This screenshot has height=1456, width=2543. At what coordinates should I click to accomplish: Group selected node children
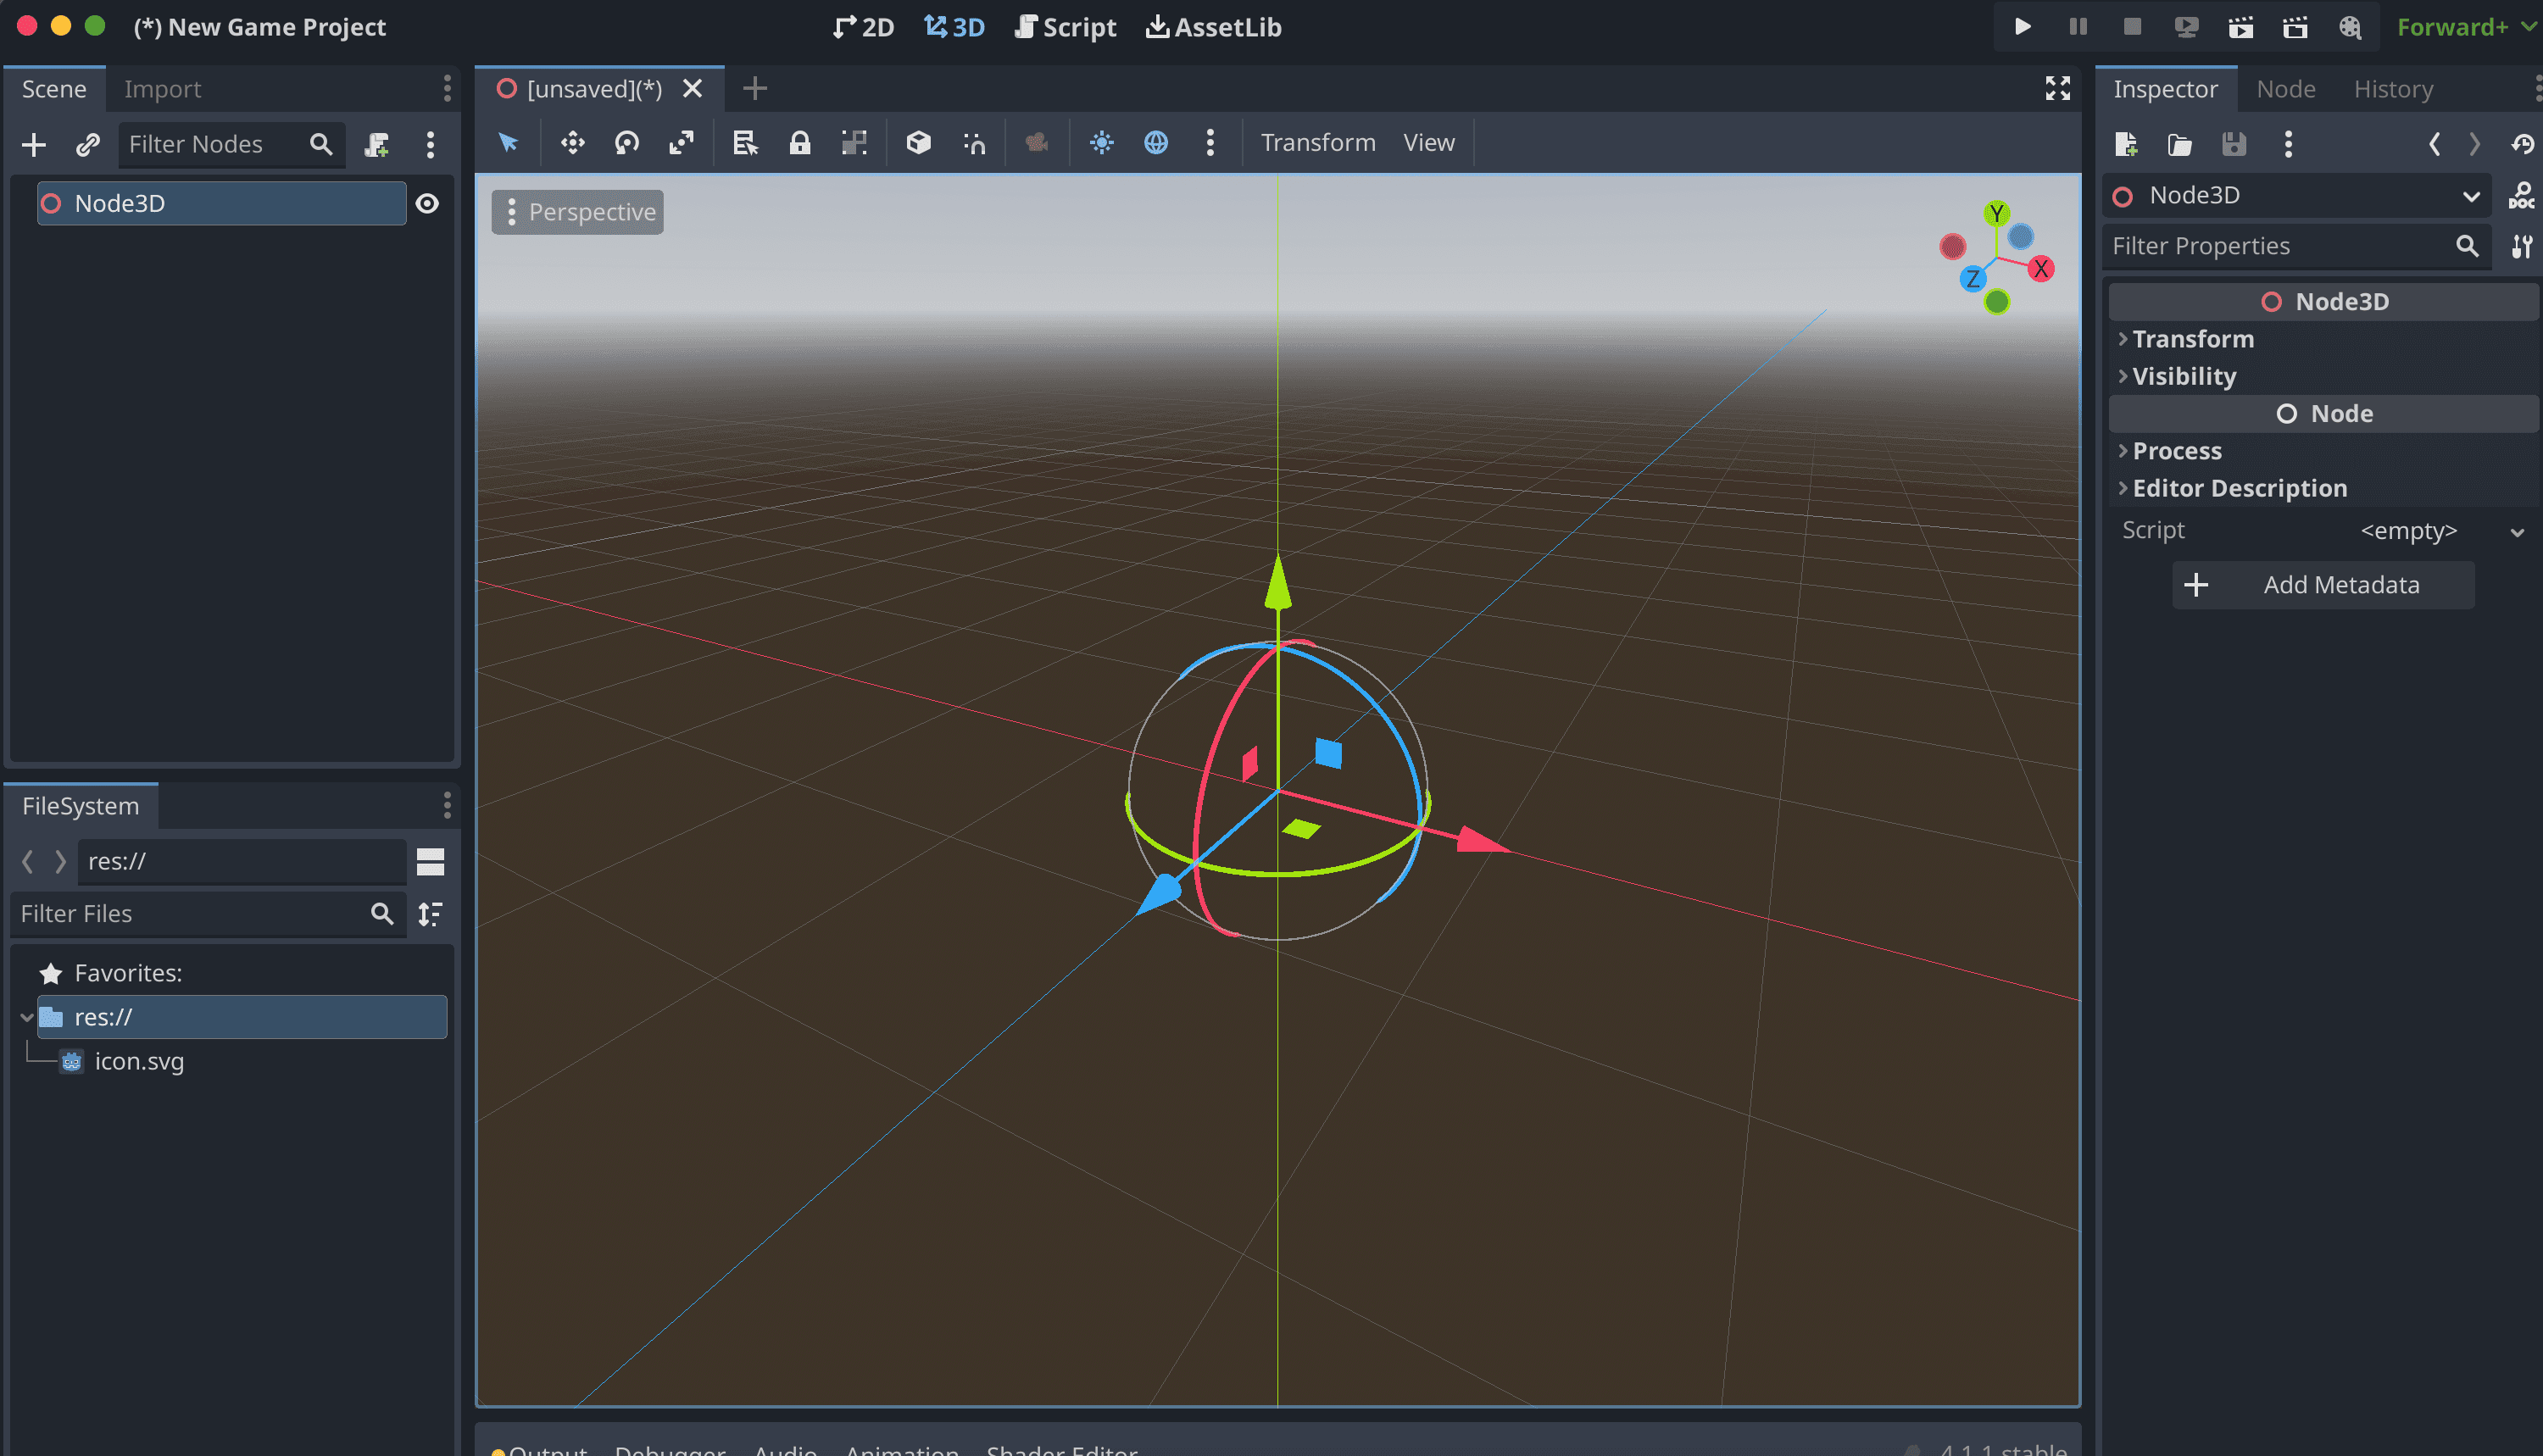pos(854,143)
